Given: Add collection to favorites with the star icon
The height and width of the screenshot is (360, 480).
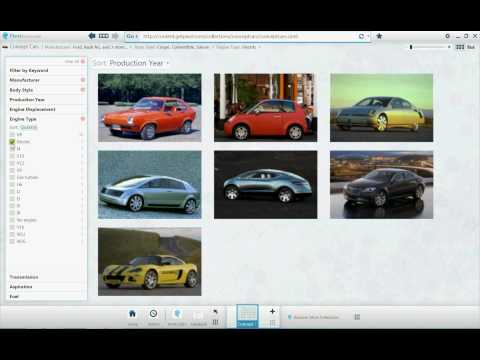Looking at the screenshot, I should 379,36.
